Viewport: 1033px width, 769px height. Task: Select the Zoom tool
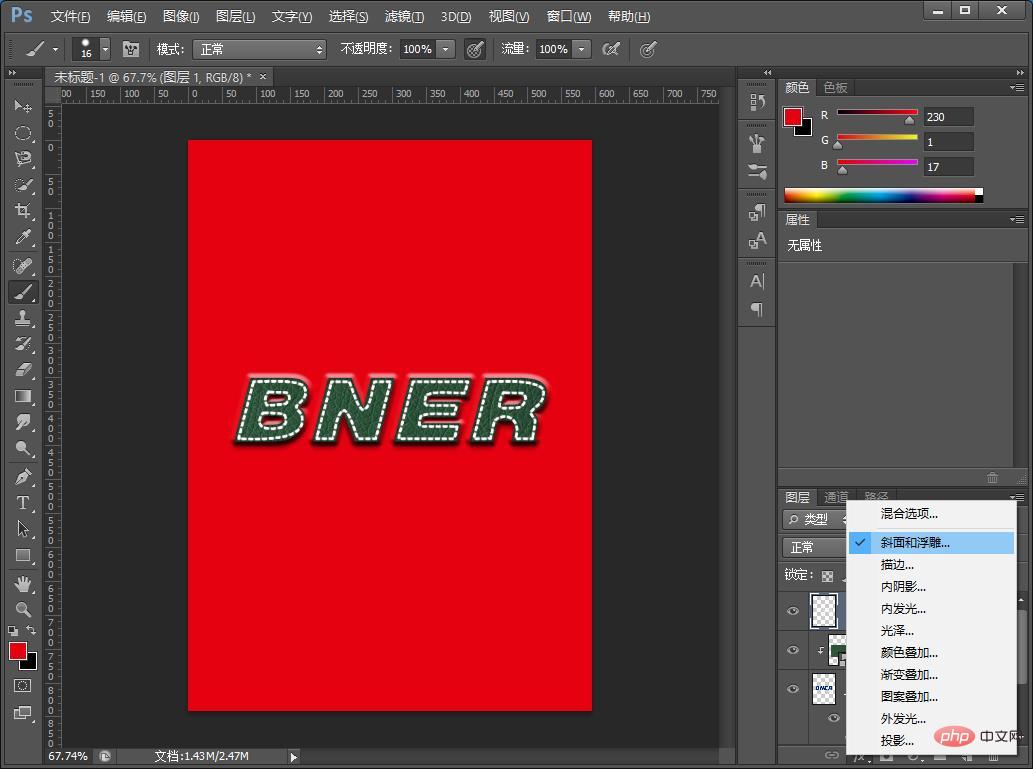(x=22, y=609)
